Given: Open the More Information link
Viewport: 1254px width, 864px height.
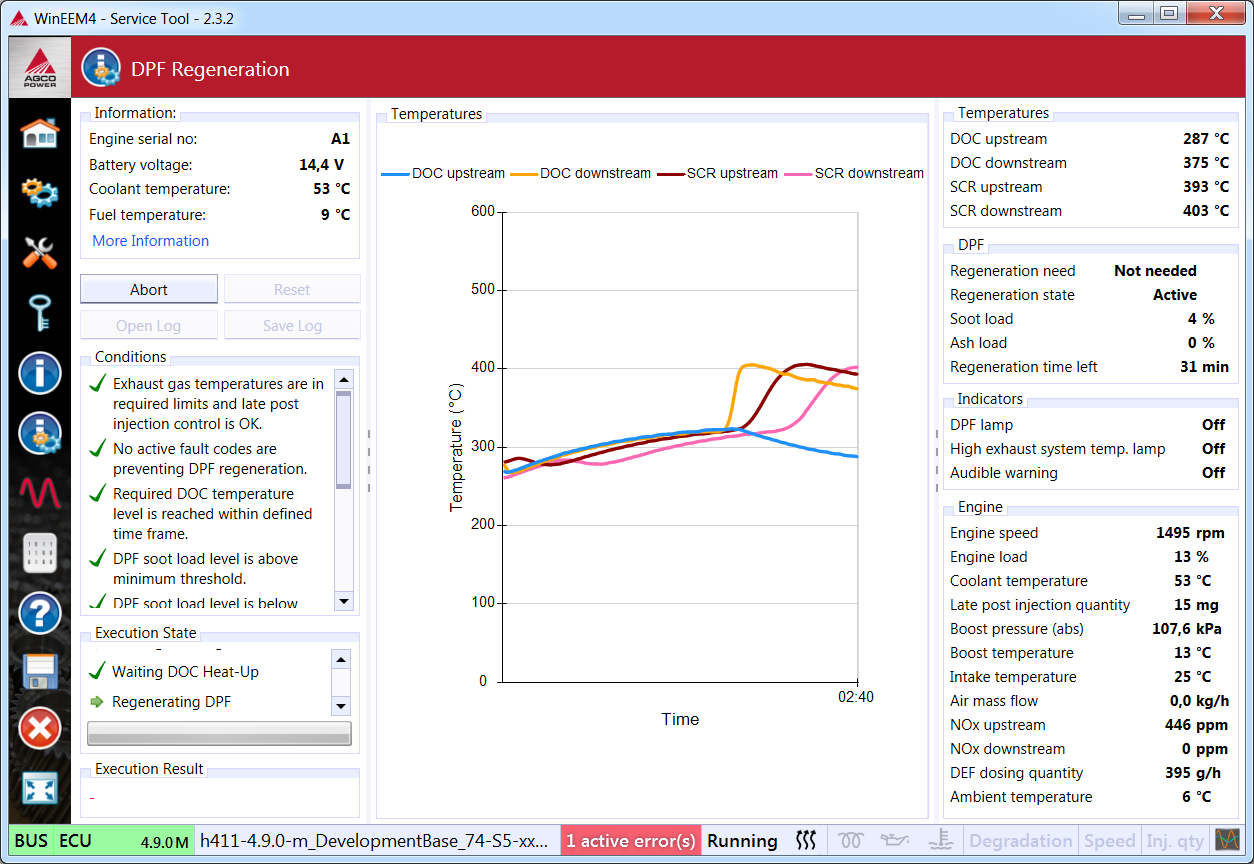Looking at the screenshot, I should (150, 241).
